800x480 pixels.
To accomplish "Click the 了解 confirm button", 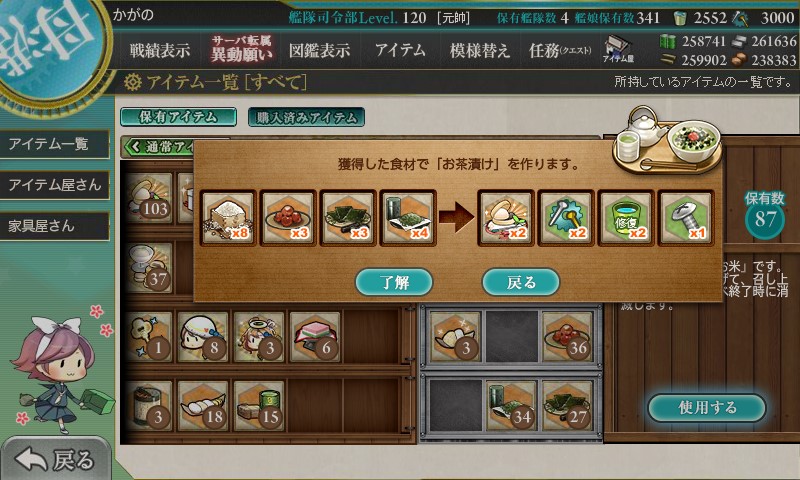I will [394, 282].
